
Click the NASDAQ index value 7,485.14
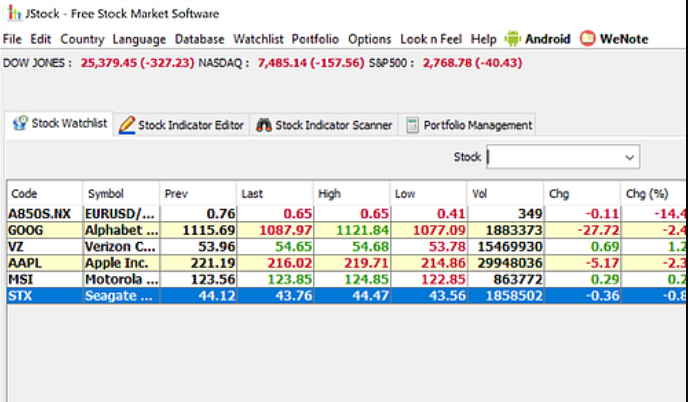point(282,63)
